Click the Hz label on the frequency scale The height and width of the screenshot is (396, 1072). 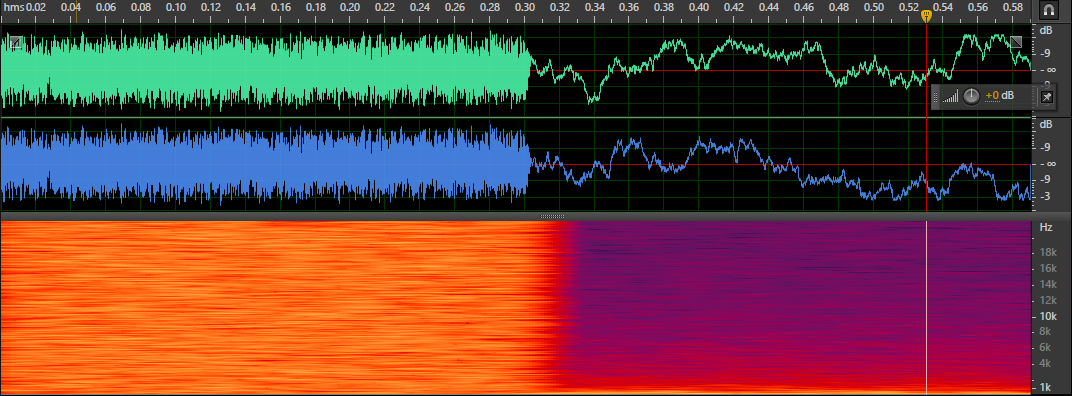tap(1046, 227)
